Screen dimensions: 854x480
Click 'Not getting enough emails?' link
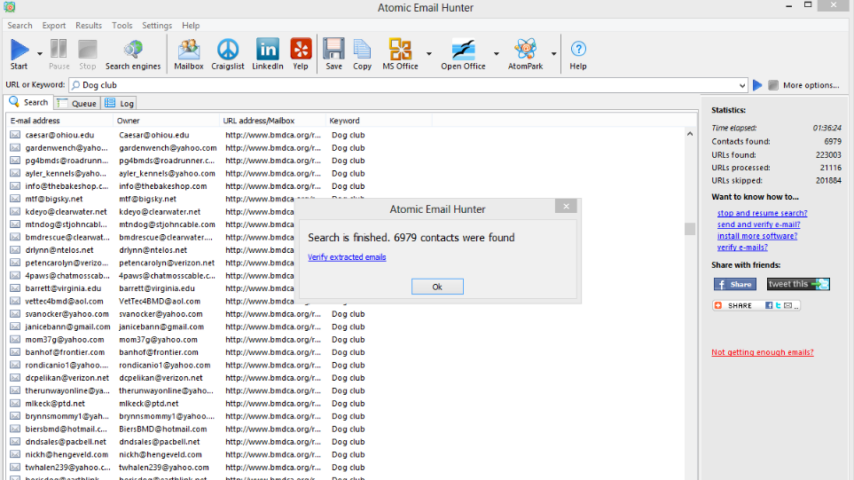click(762, 353)
